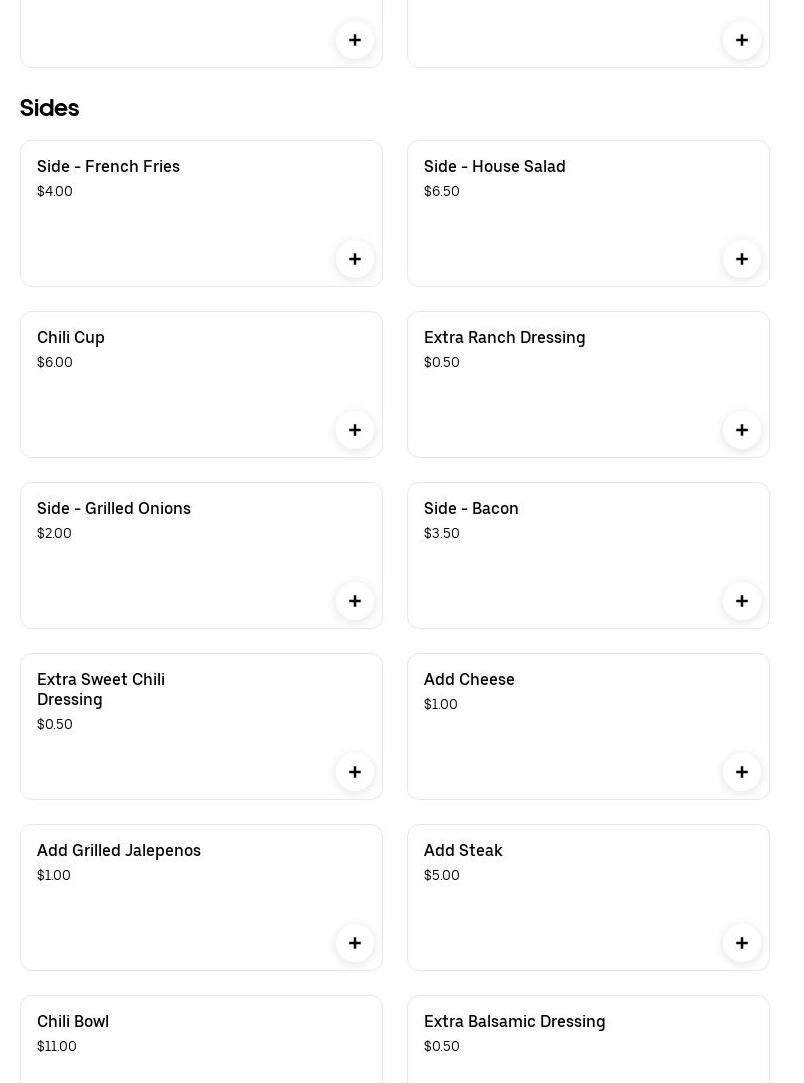View Extra Ranch Dressing item title
804x1083 pixels.
coord(504,338)
